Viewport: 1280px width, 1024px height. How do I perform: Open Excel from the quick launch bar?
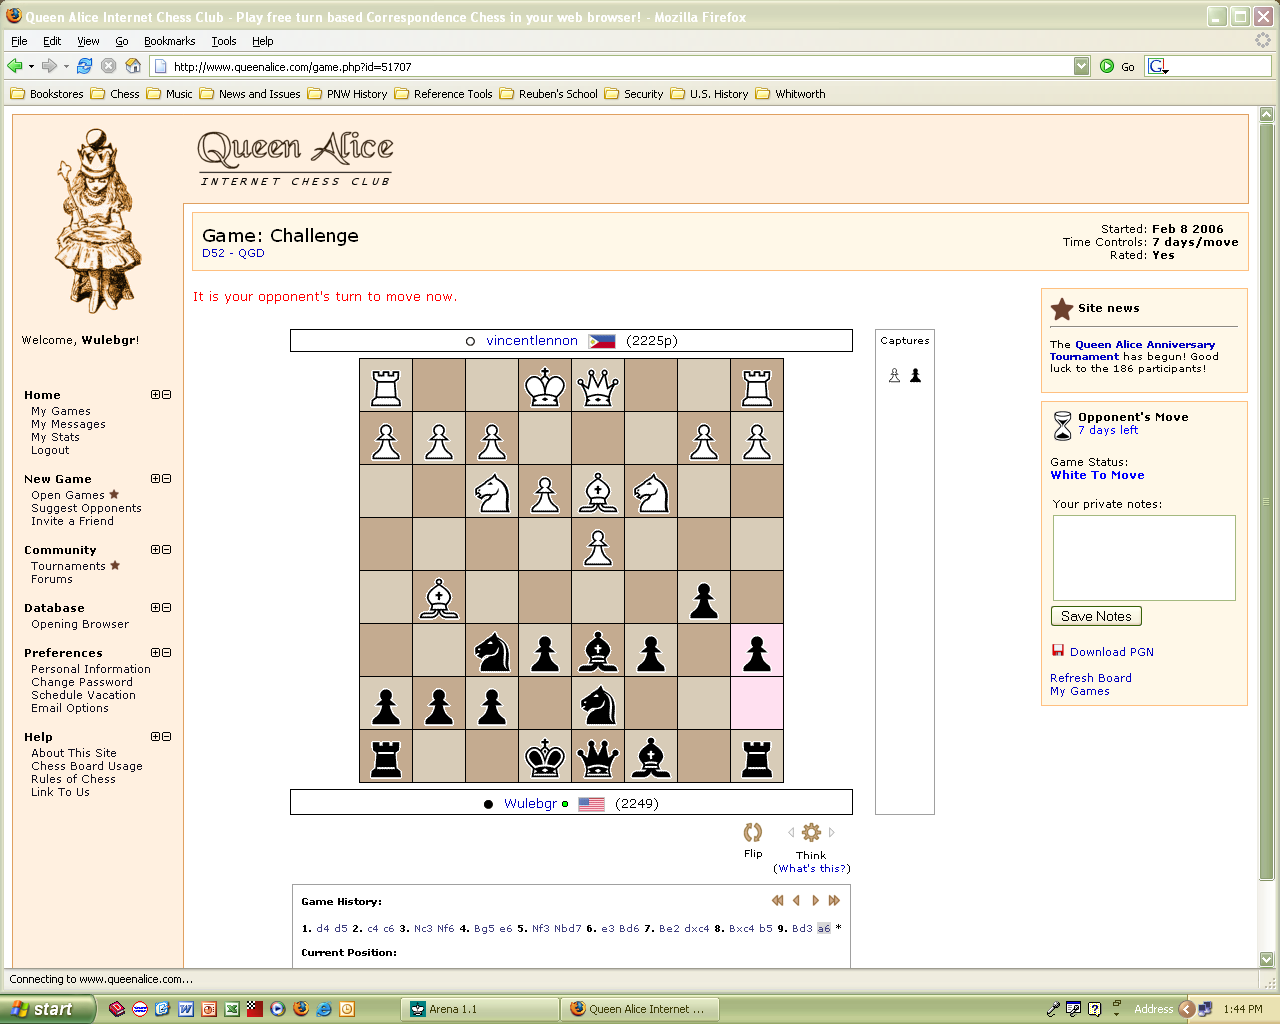(232, 1009)
